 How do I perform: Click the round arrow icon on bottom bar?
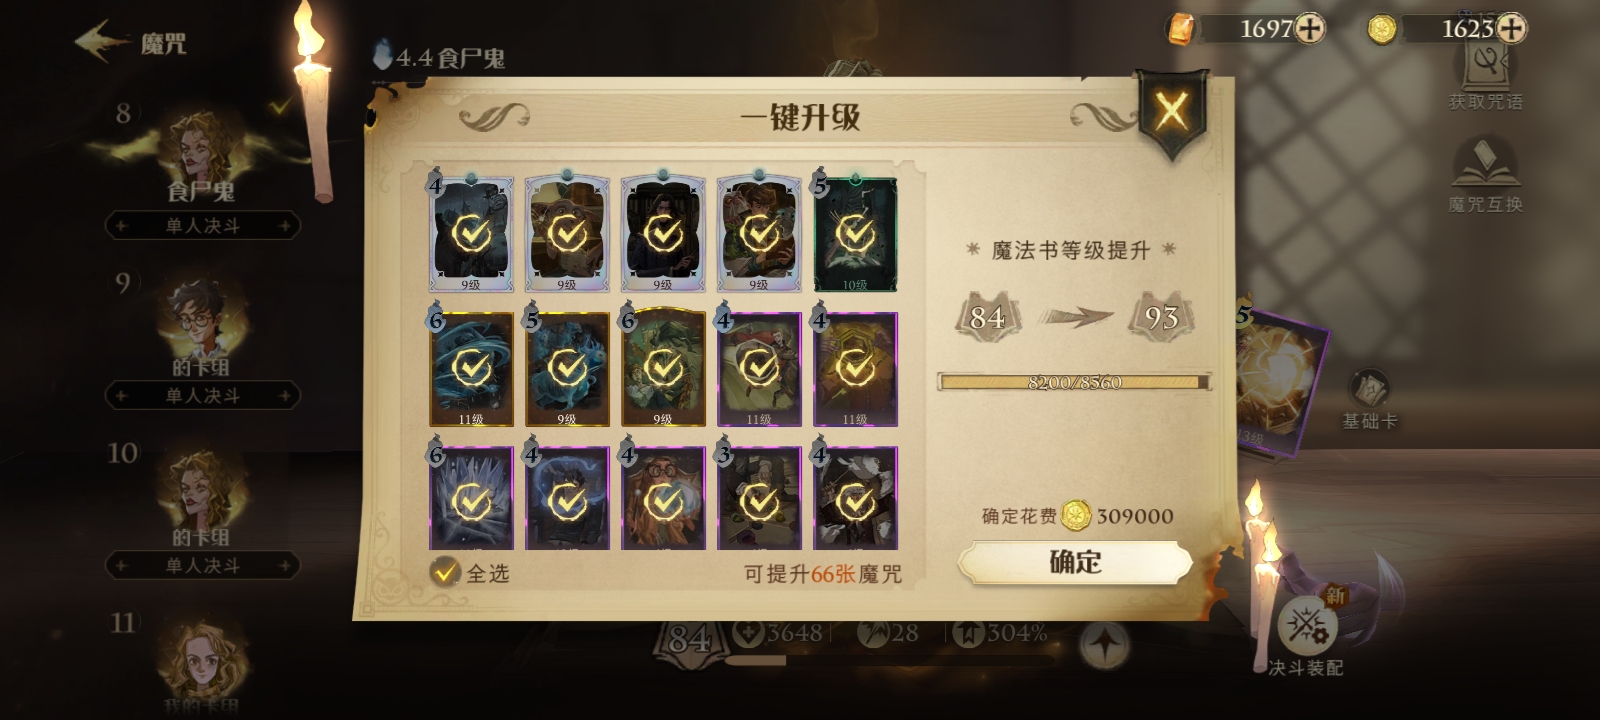1104,644
